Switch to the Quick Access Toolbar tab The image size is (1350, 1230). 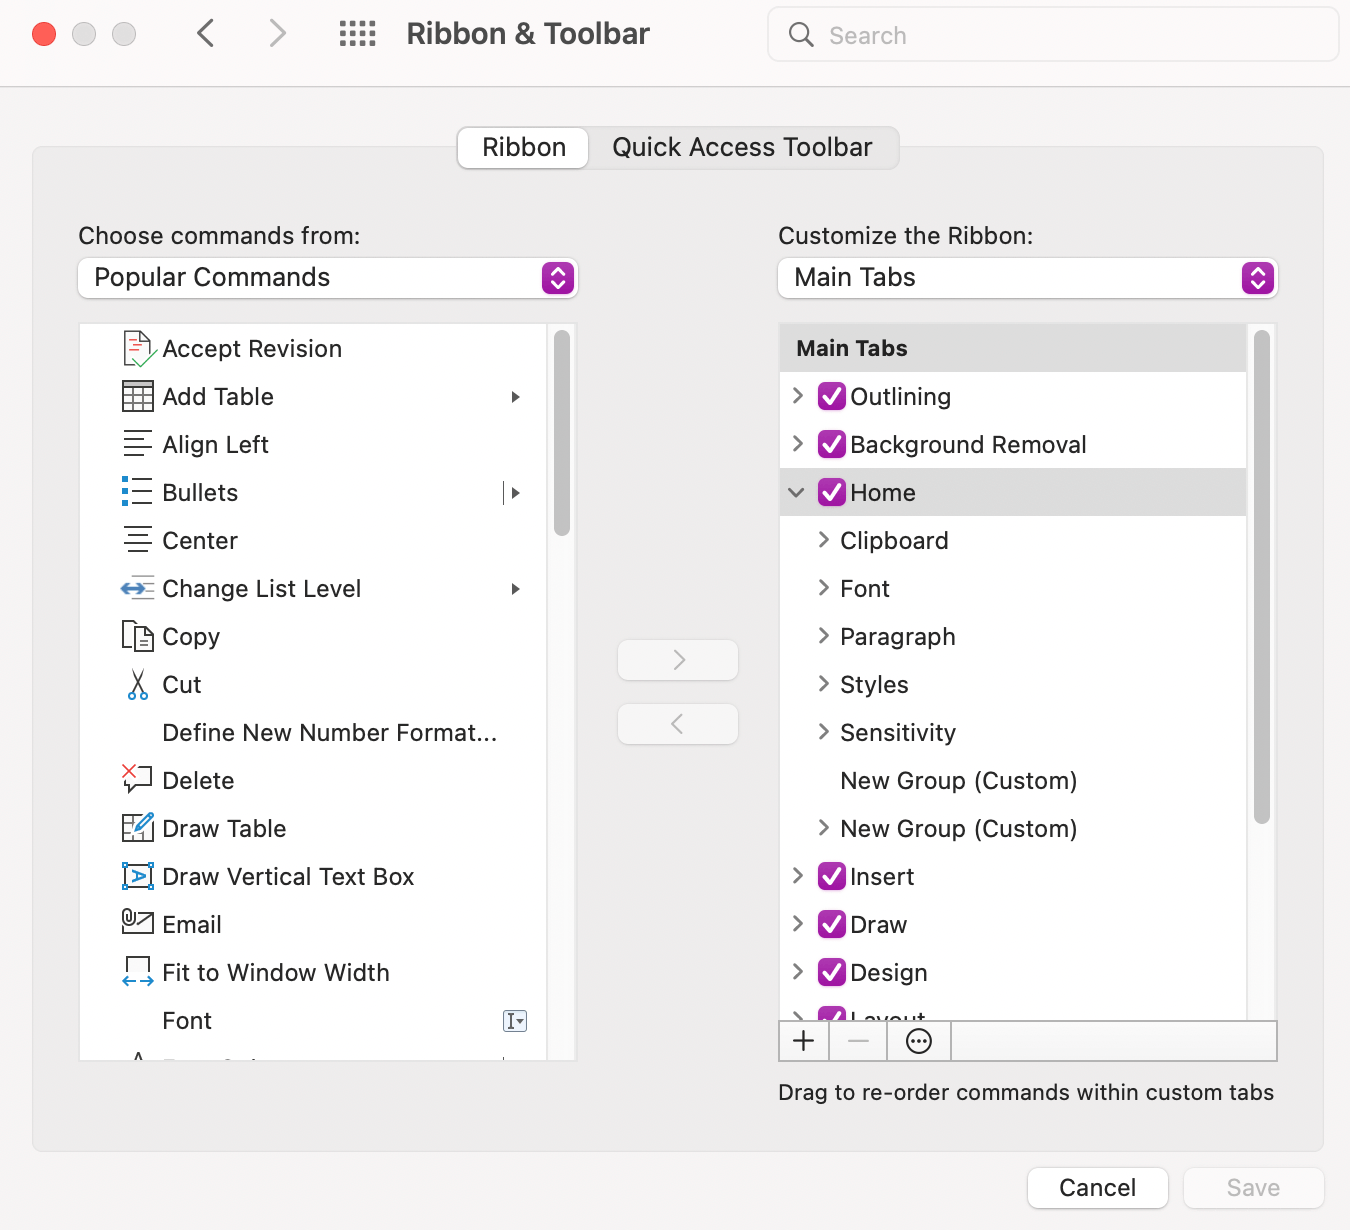tap(742, 148)
